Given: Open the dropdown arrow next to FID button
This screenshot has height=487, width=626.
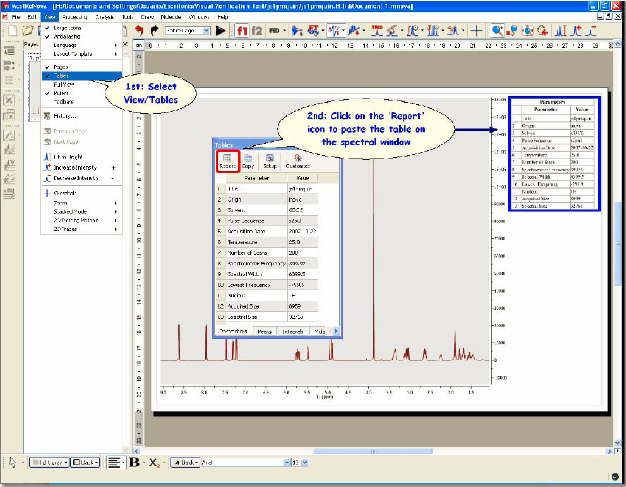Looking at the screenshot, I should point(284,31).
